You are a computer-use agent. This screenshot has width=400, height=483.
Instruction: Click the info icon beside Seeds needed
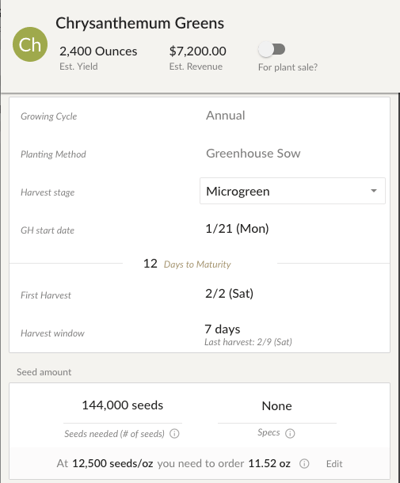point(174,434)
